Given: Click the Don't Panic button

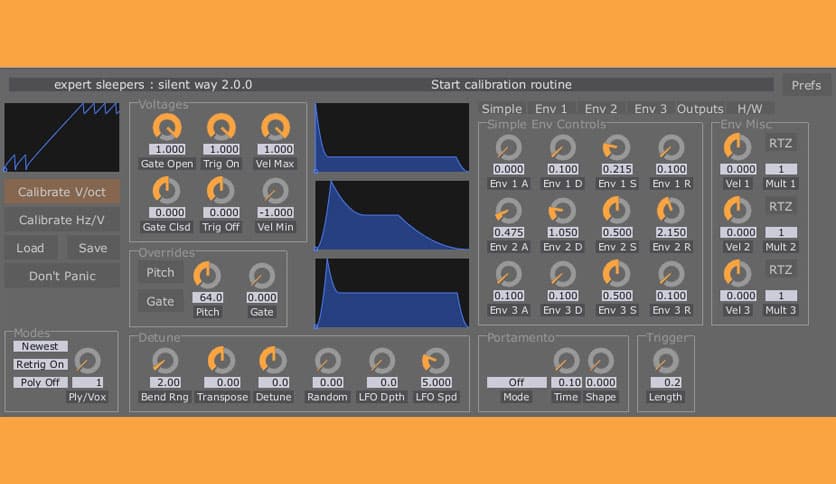Looking at the screenshot, I should 62,276.
